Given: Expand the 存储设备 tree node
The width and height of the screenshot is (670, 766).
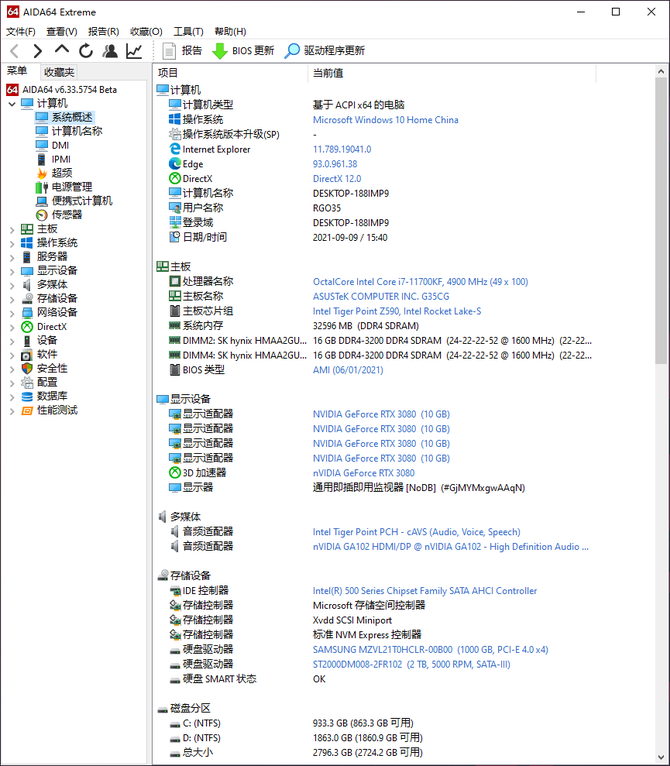Looking at the screenshot, I should click(x=12, y=298).
